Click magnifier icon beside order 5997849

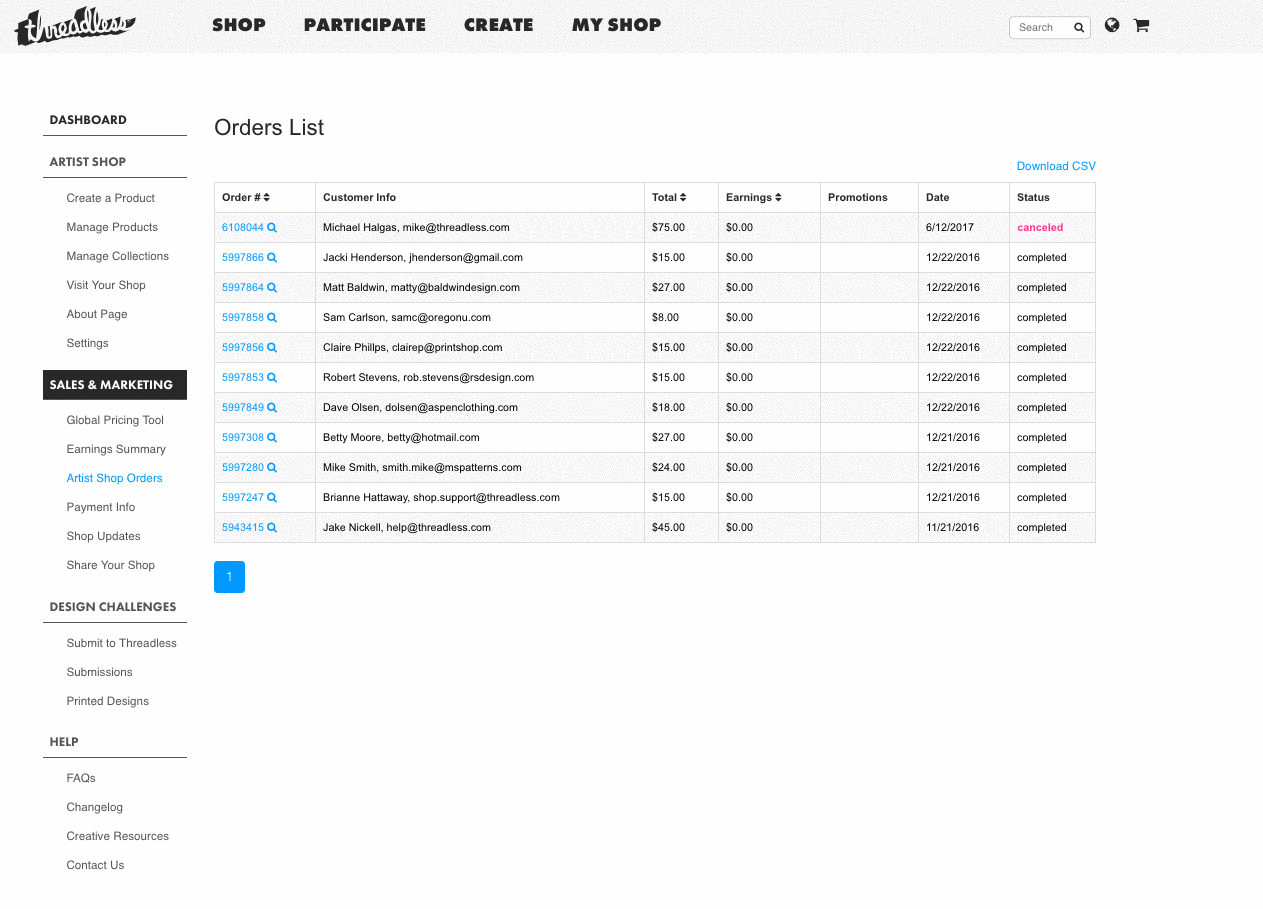272,408
